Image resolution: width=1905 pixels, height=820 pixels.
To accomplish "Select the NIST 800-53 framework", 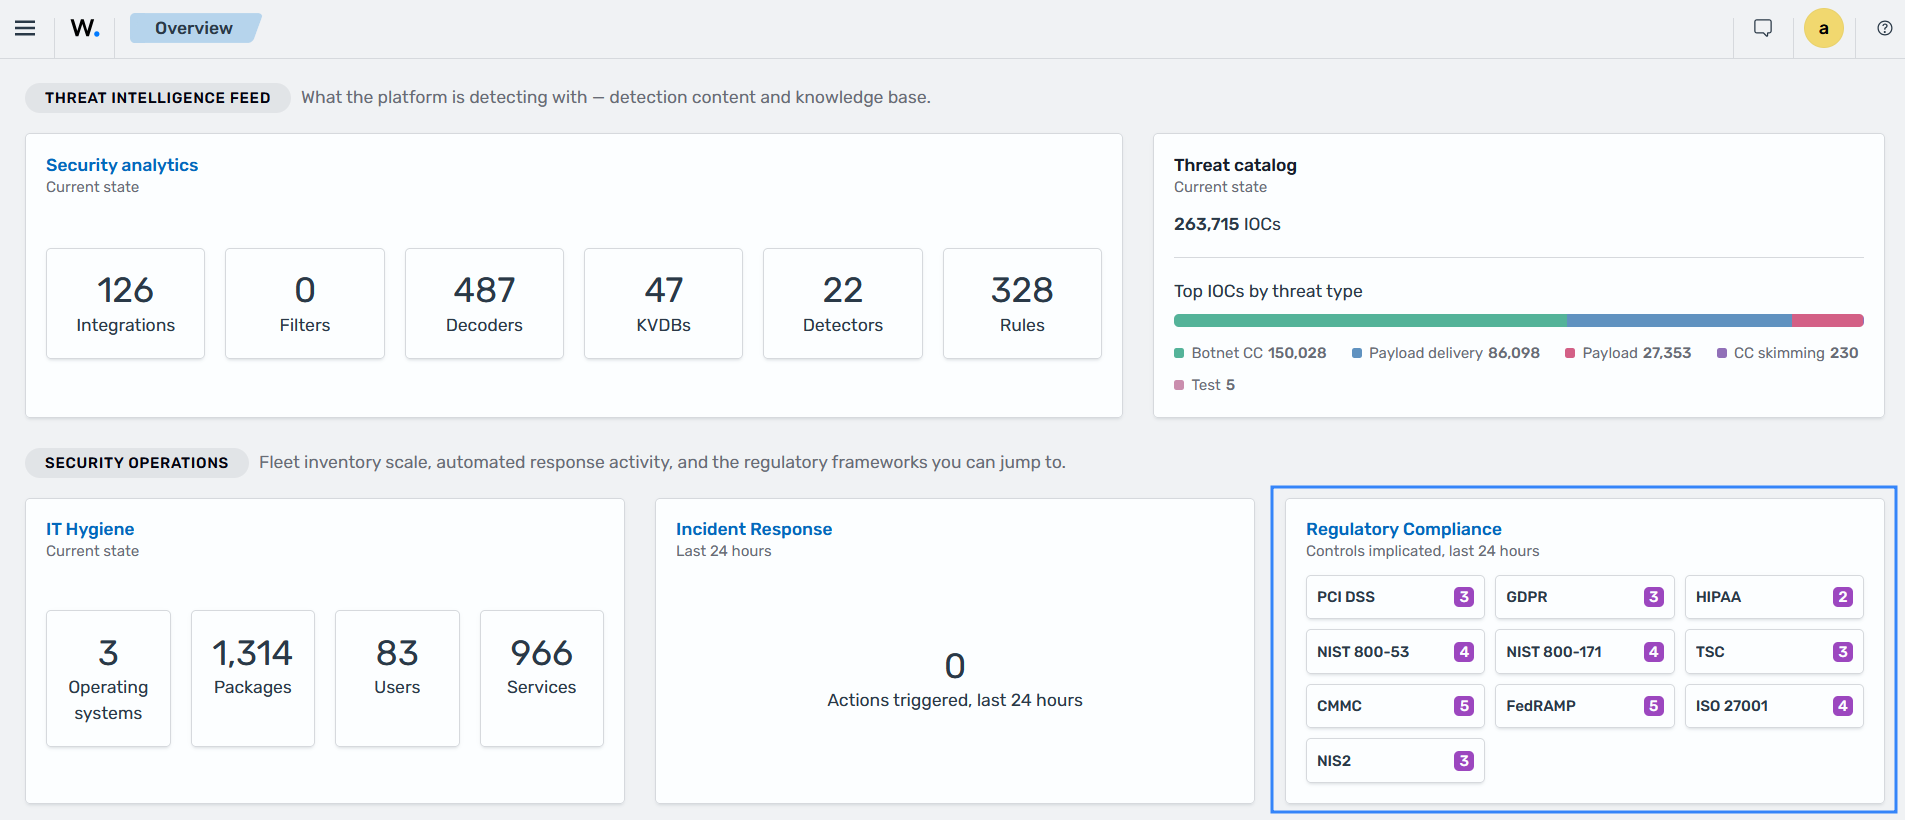I will pos(1395,652).
